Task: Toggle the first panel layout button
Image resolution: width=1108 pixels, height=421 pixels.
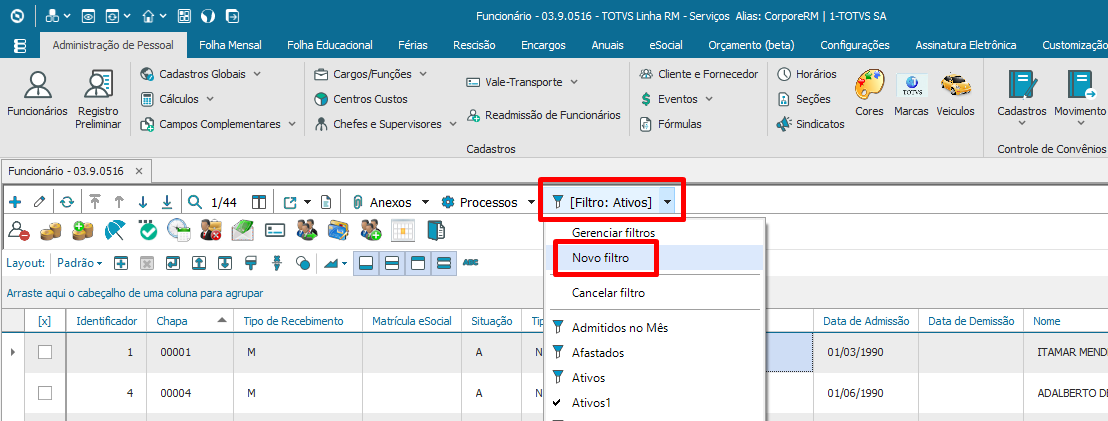Action: [366, 263]
